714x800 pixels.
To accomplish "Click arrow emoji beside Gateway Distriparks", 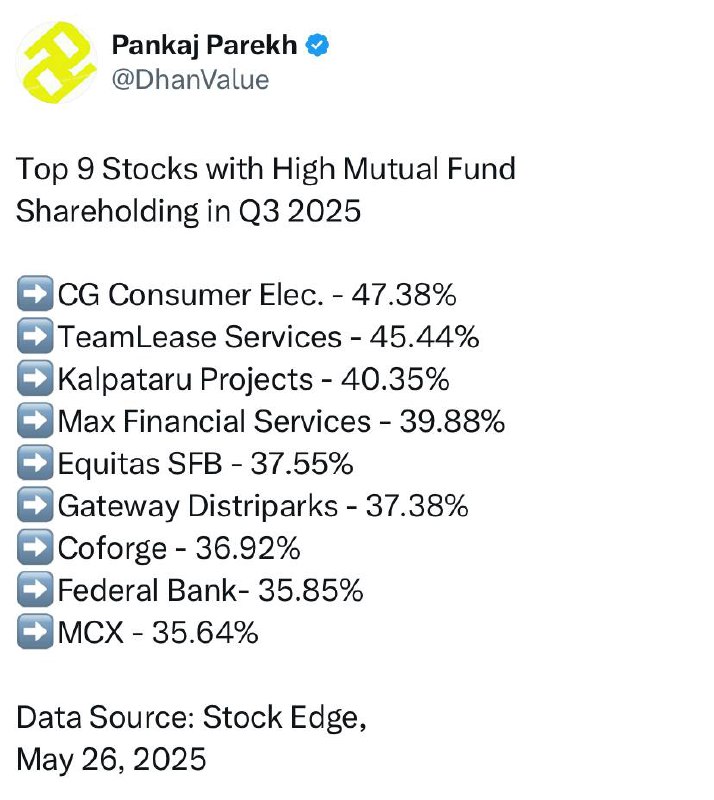I will pyautogui.click(x=35, y=505).
